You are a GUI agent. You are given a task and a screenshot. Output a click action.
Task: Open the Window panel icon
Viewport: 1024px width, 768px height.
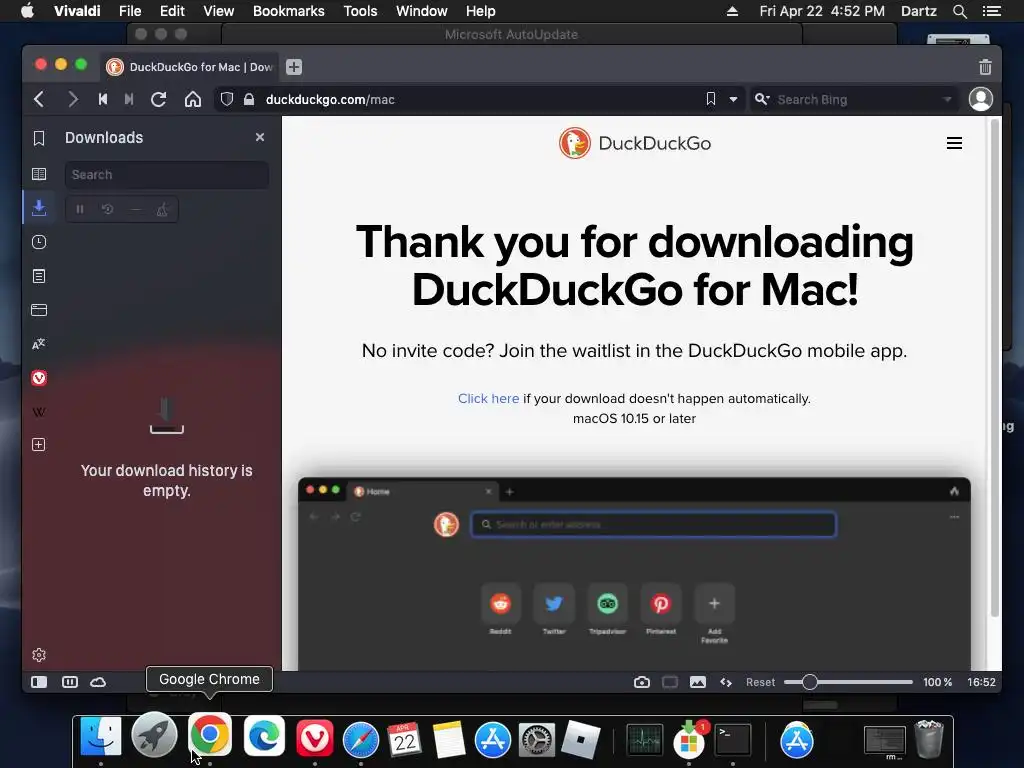(x=39, y=310)
